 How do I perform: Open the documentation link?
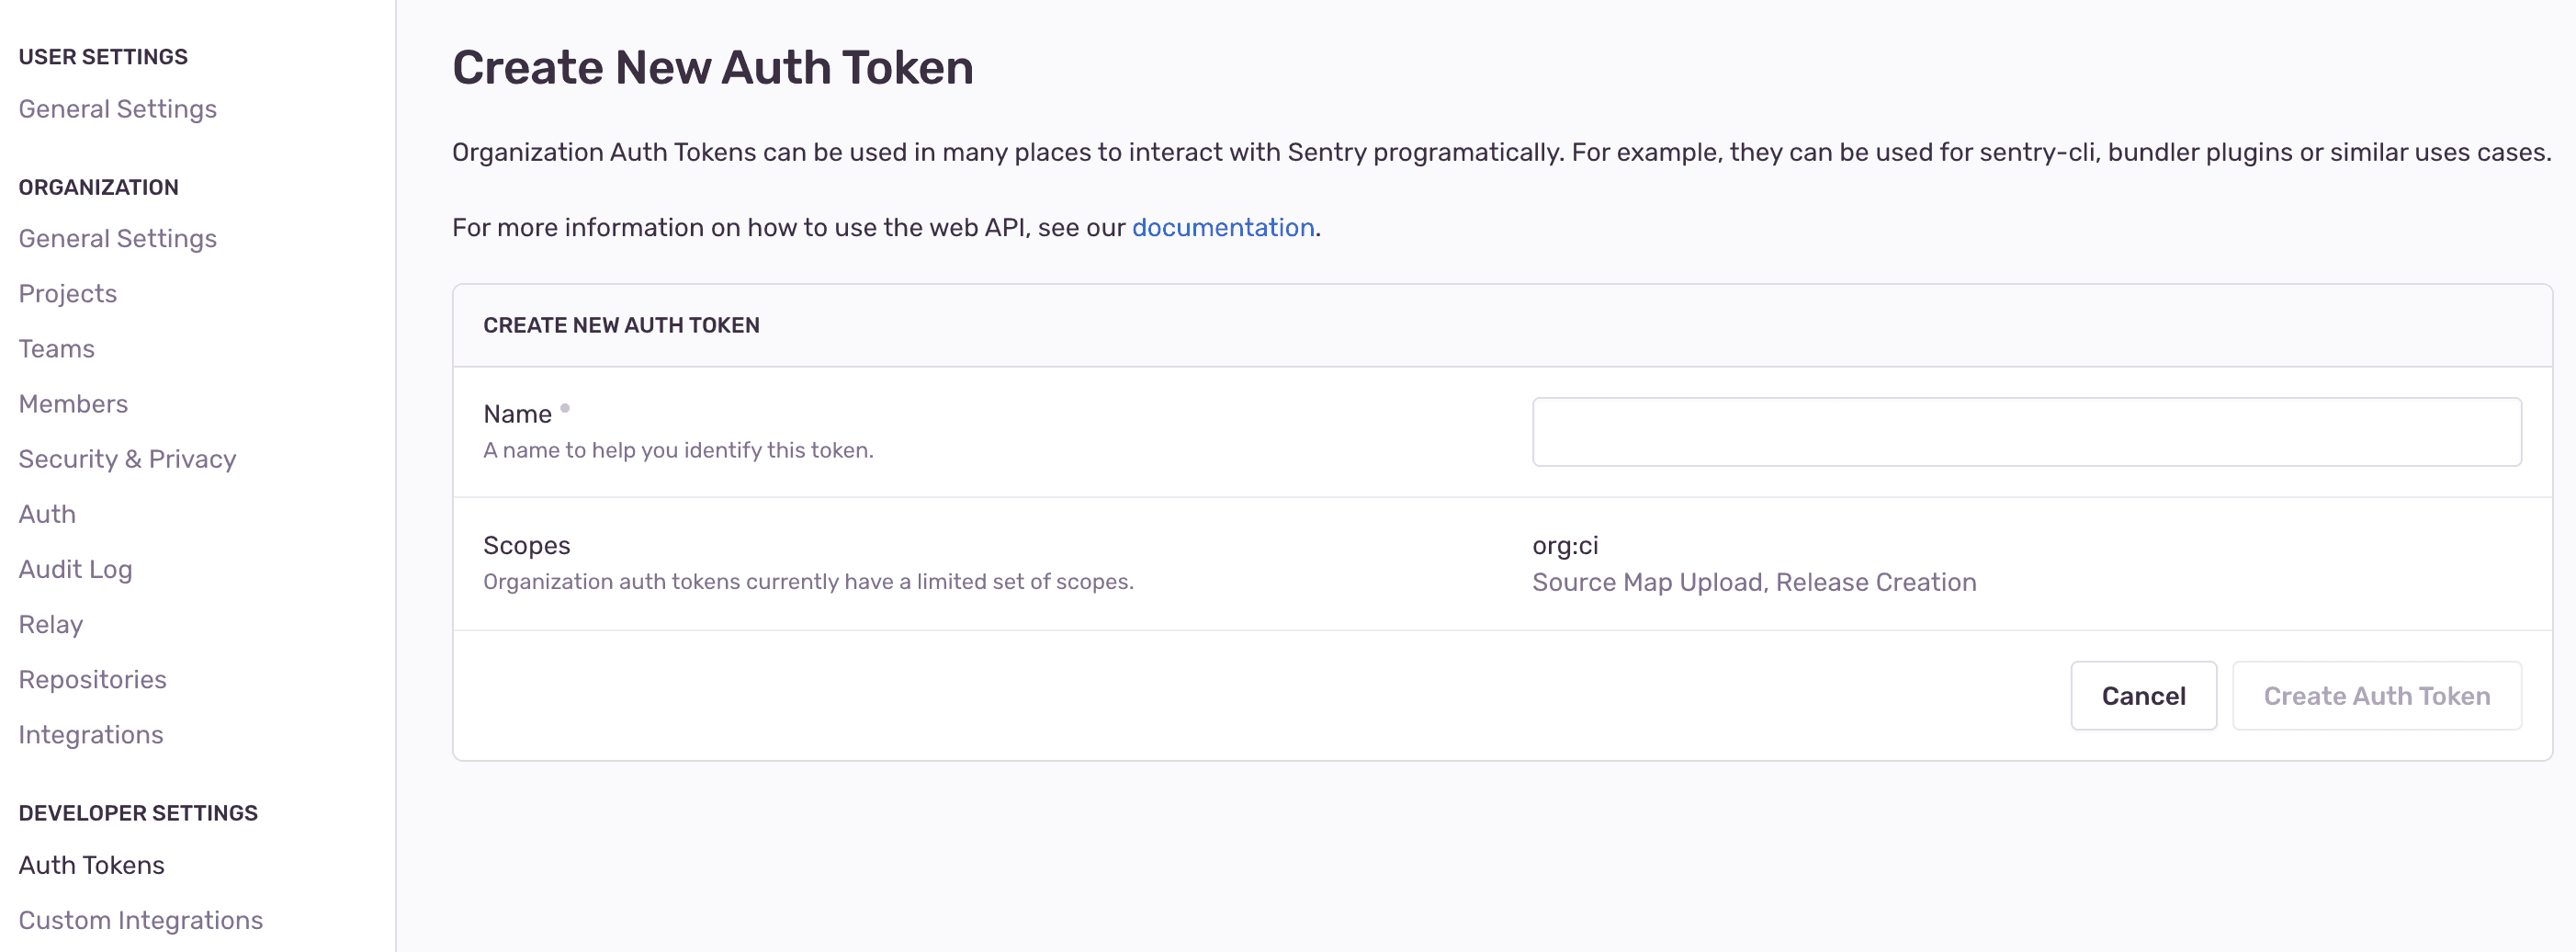[x=1222, y=228]
